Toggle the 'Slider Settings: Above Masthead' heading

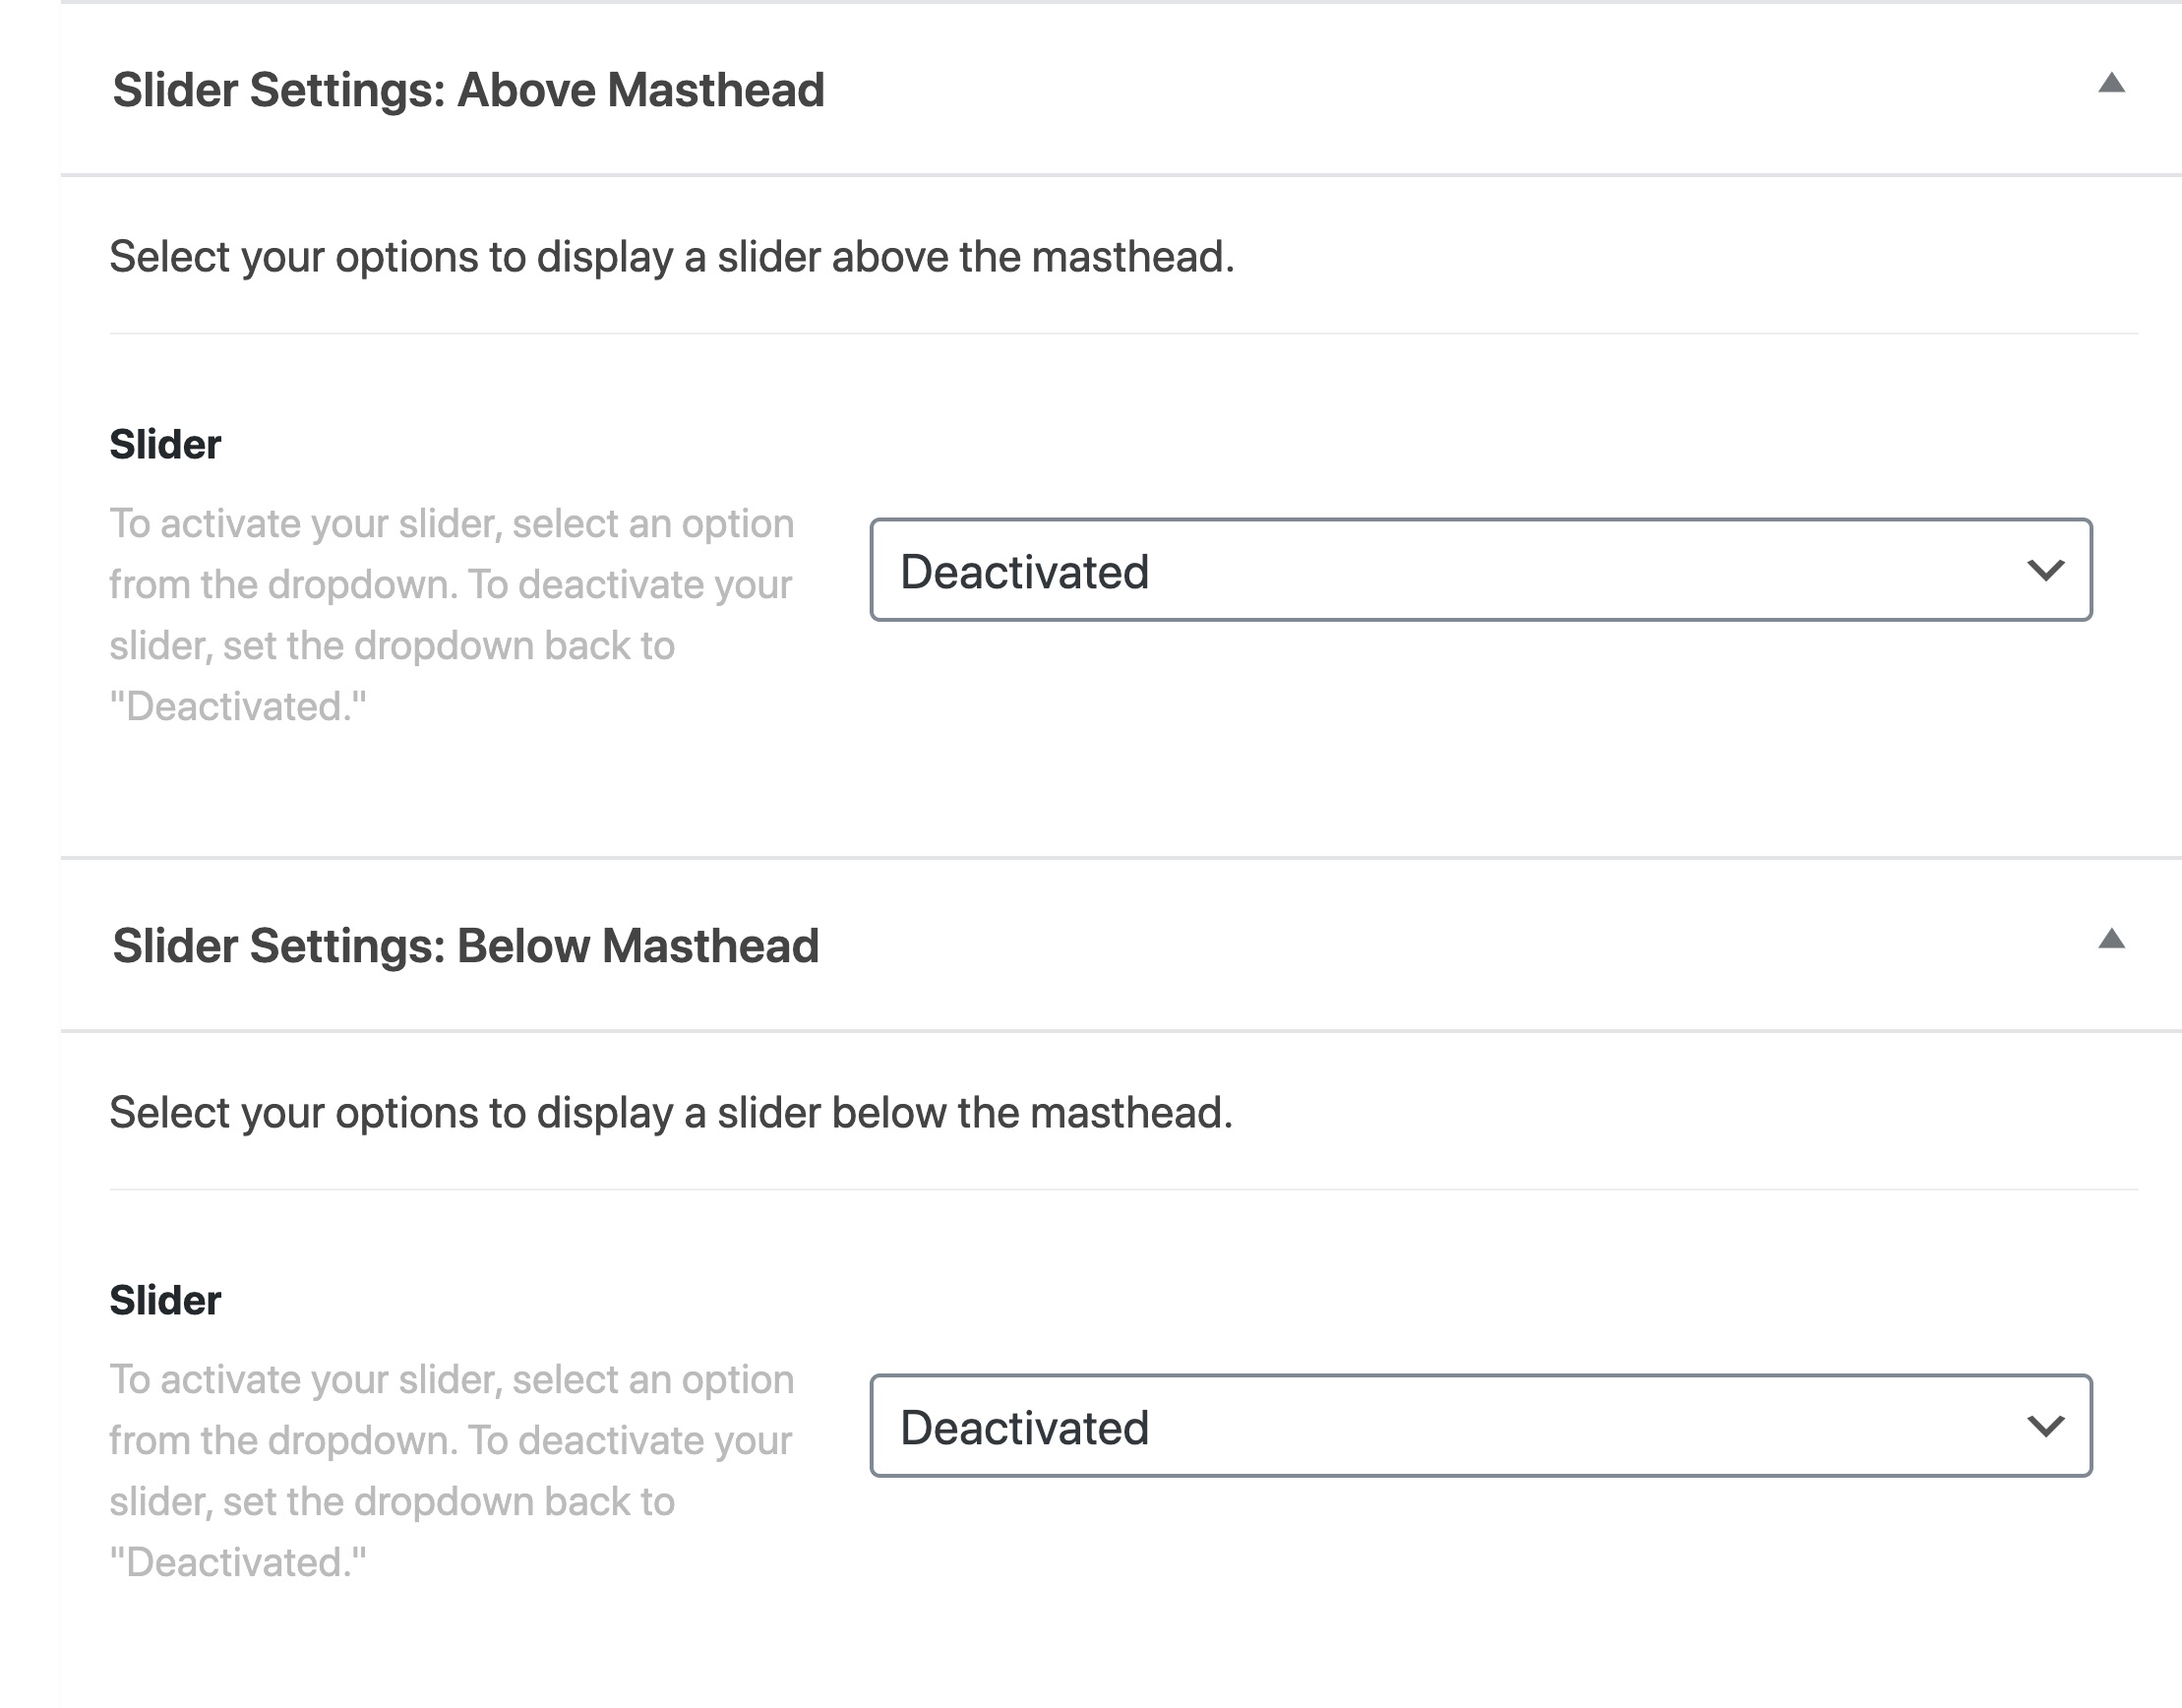pyautogui.click(x=468, y=90)
